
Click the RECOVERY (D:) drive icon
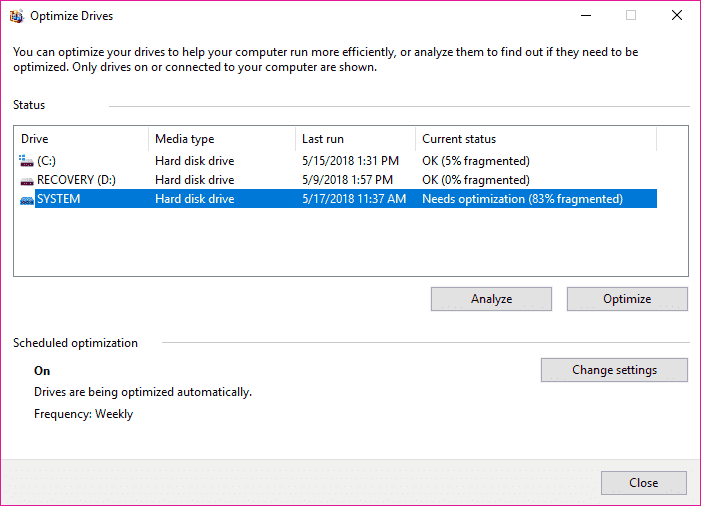click(26, 180)
